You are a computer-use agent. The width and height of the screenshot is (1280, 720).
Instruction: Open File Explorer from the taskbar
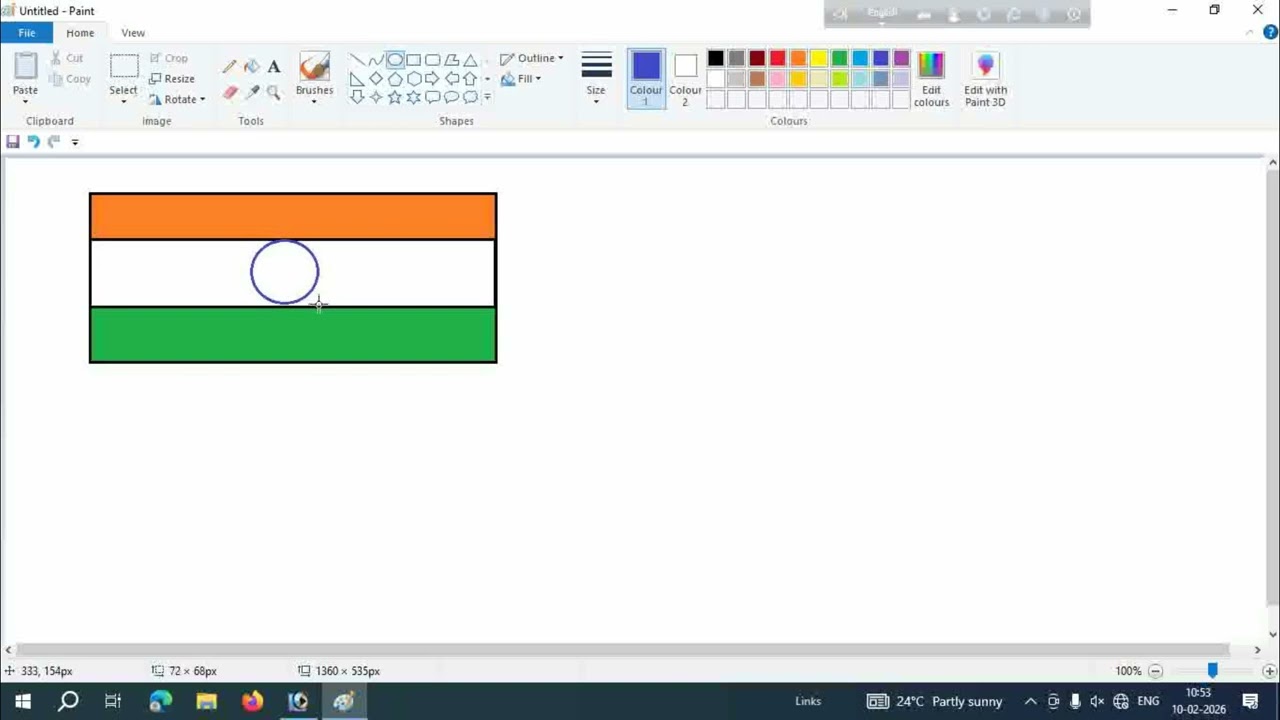click(x=206, y=701)
